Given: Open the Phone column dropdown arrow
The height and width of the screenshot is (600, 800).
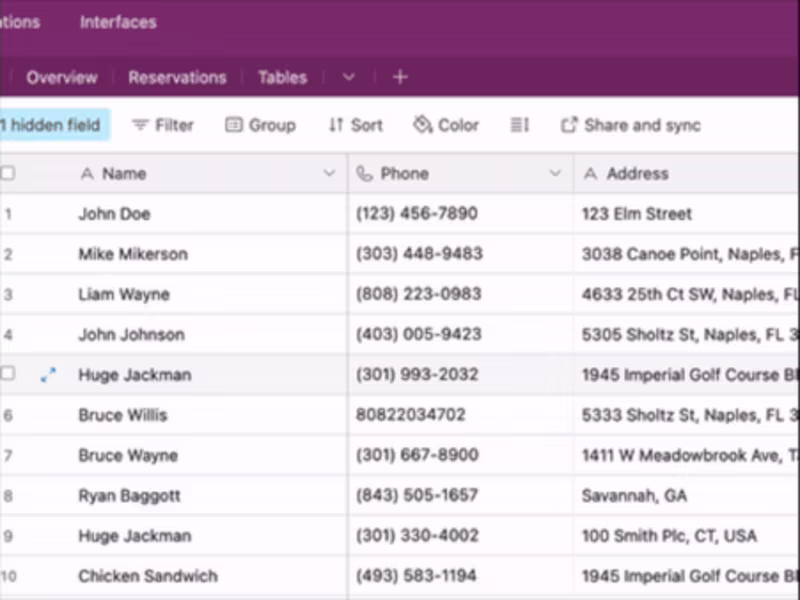Looking at the screenshot, I should 555,173.
